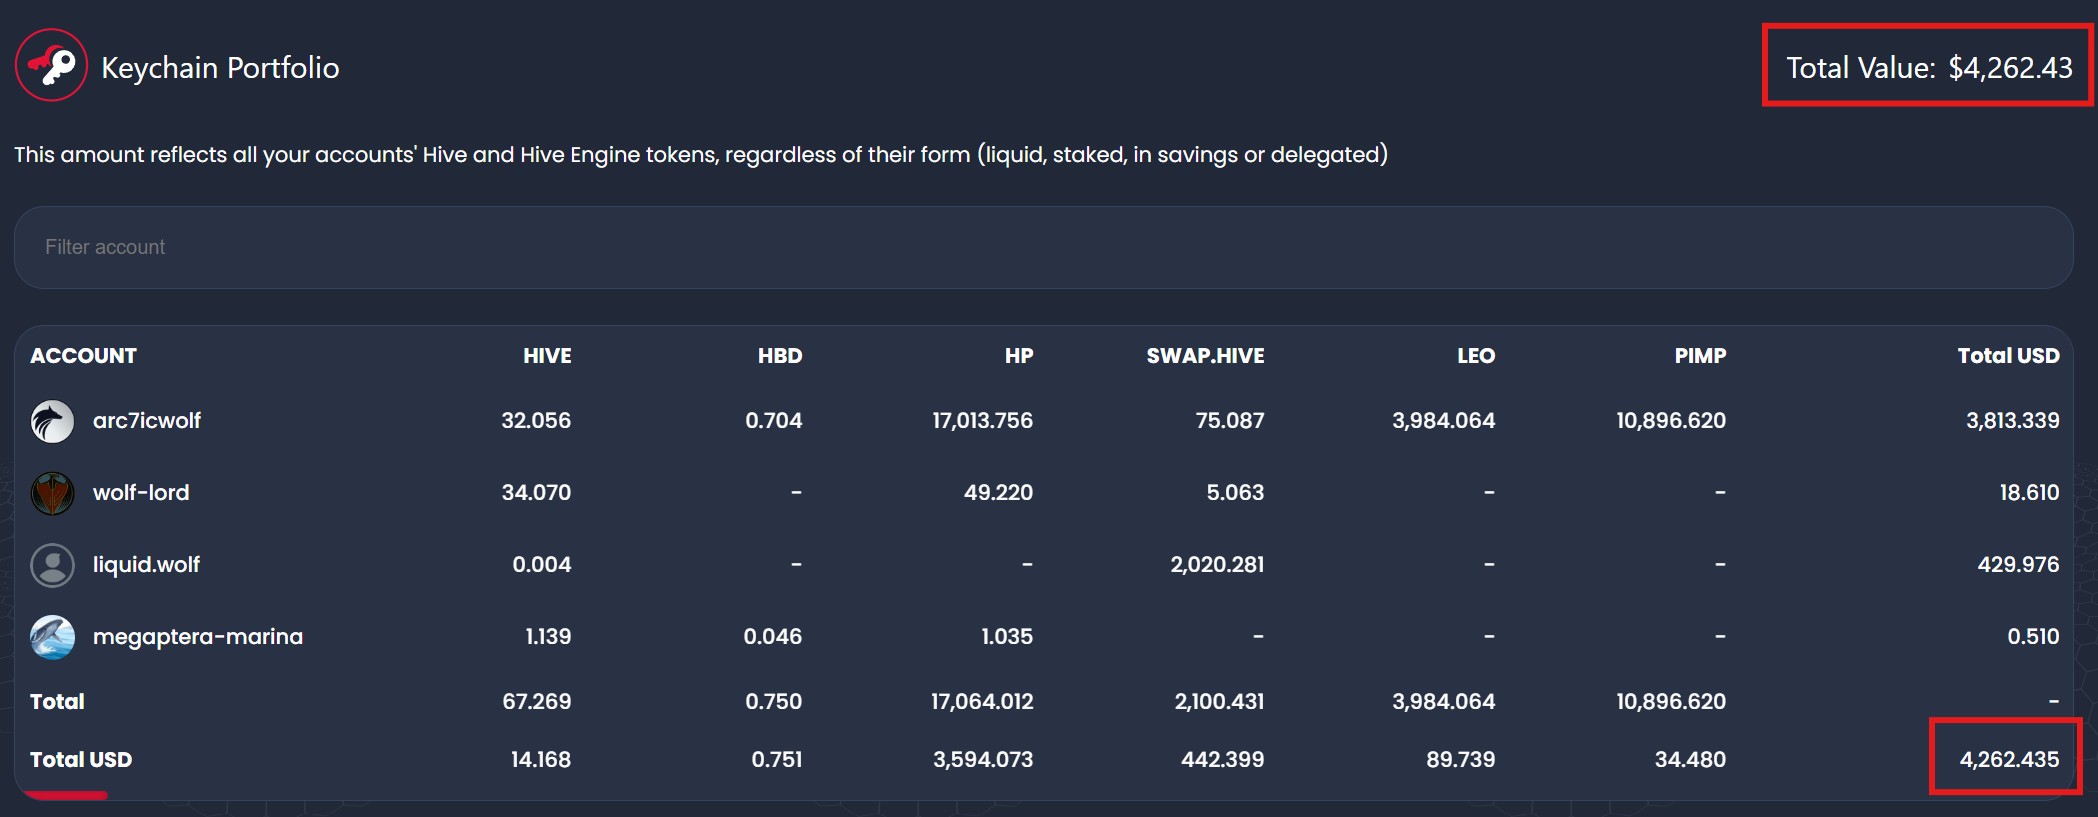Click the LEO column header
Image resolution: width=2098 pixels, height=817 pixels.
[1476, 356]
